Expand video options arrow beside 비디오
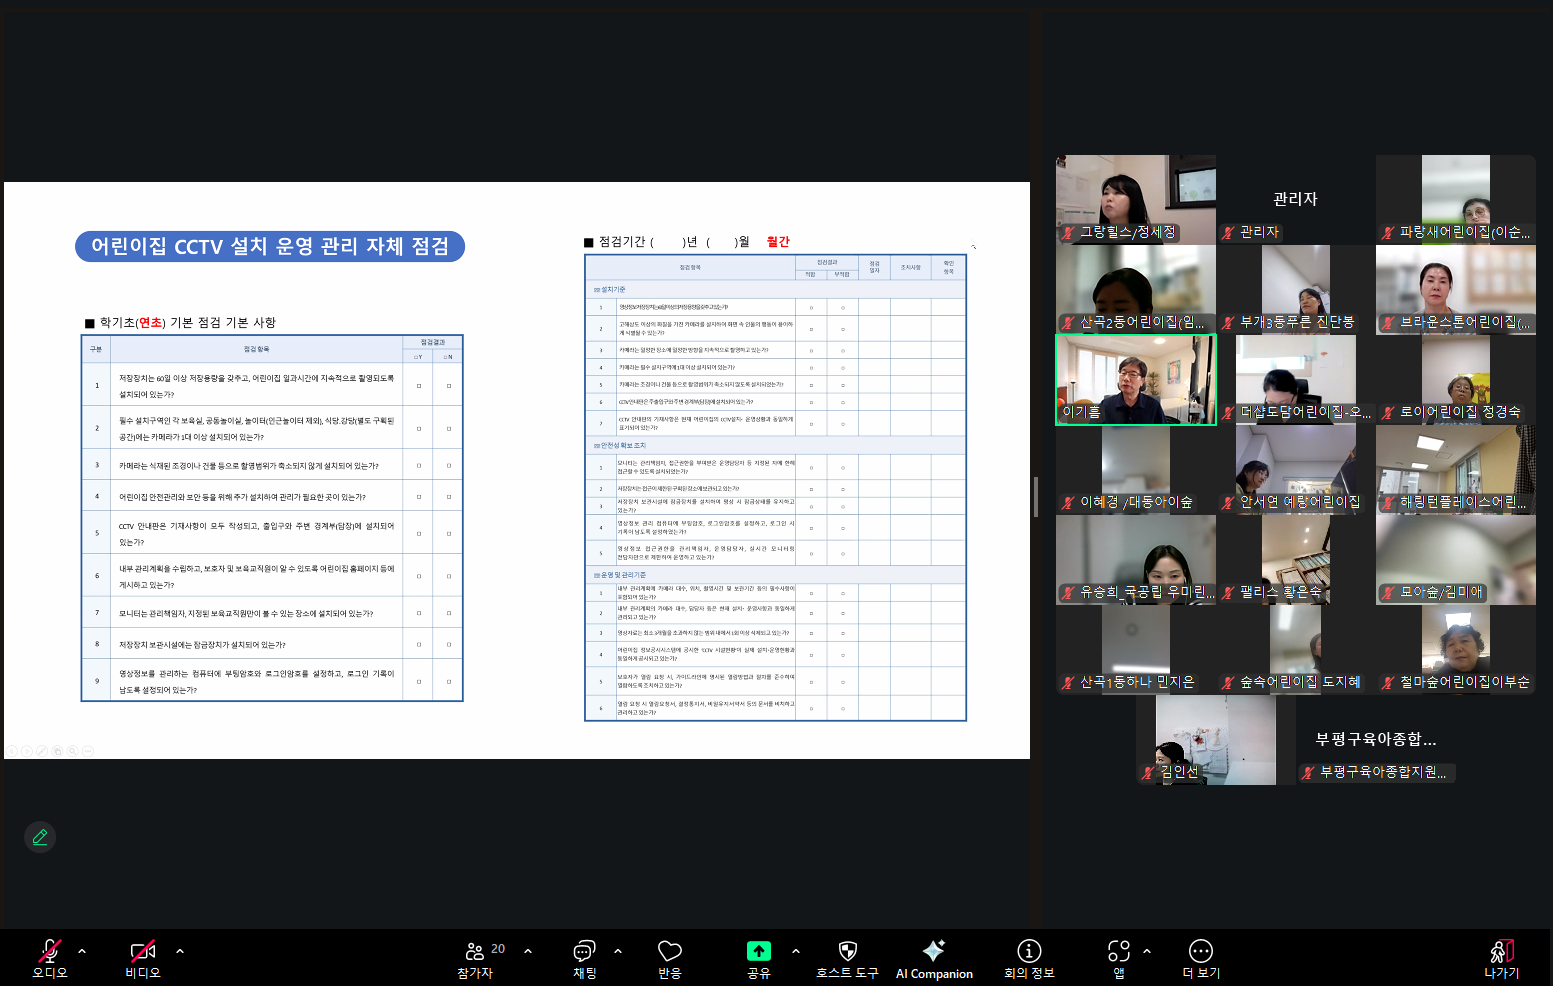 (180, 951)
